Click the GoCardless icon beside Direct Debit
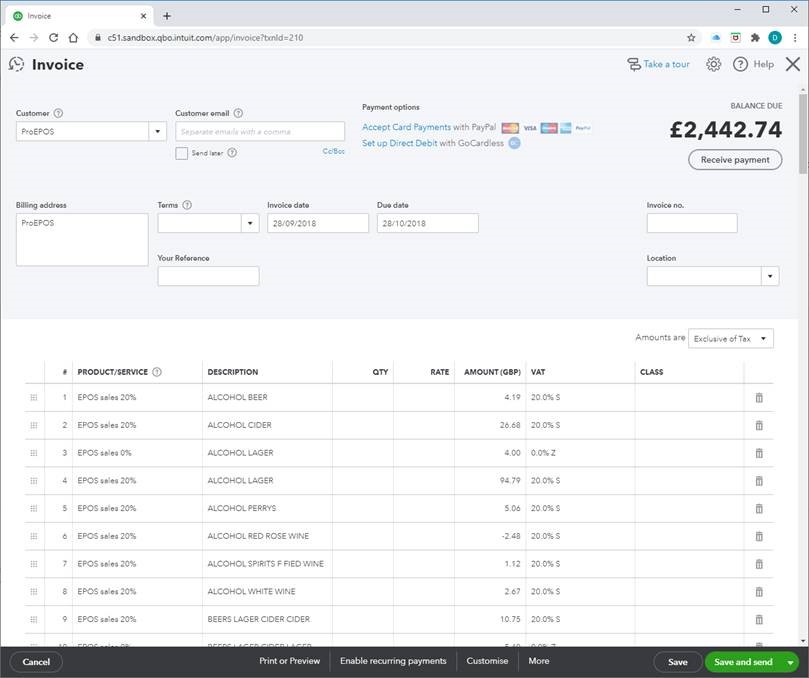Screen dimensions: 809x678 514,144
